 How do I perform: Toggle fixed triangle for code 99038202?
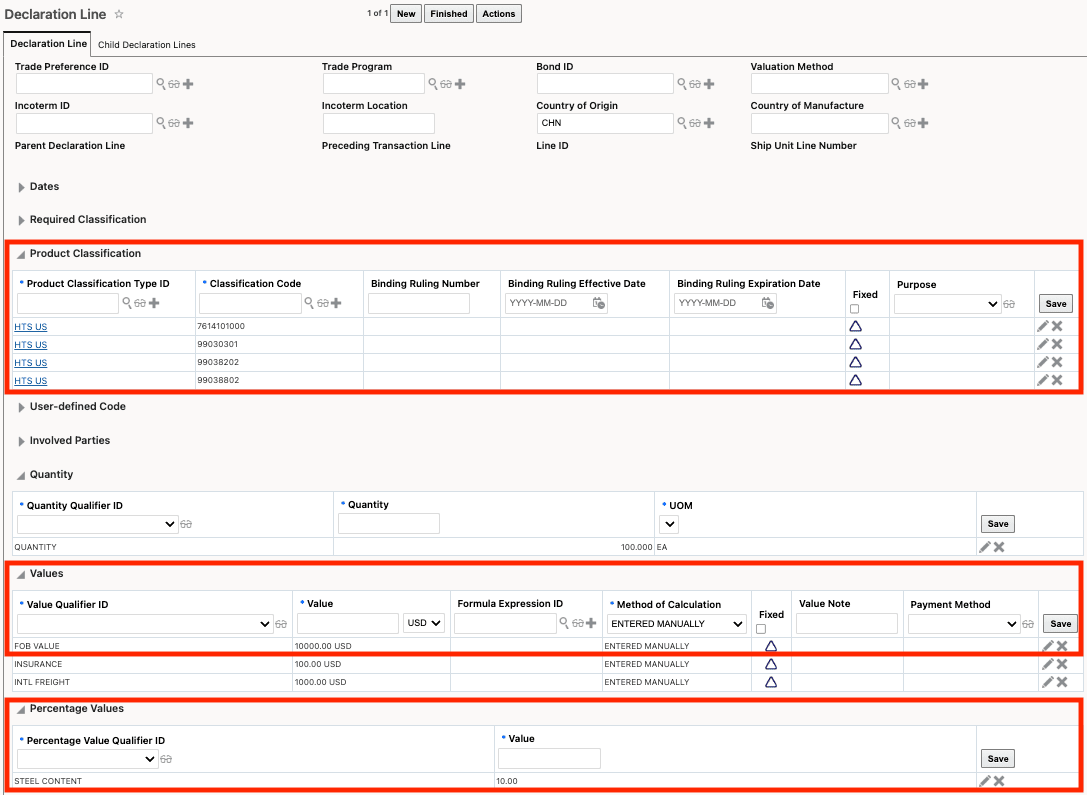tap(855, 362)
